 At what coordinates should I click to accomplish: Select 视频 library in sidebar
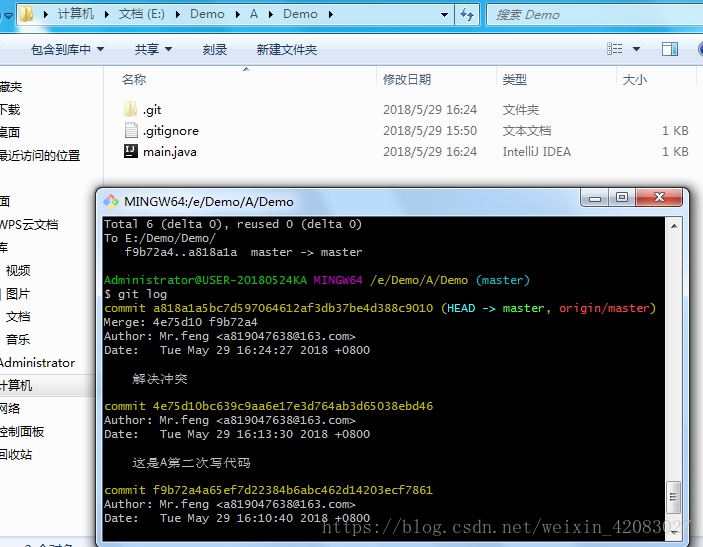click(18, 270)
